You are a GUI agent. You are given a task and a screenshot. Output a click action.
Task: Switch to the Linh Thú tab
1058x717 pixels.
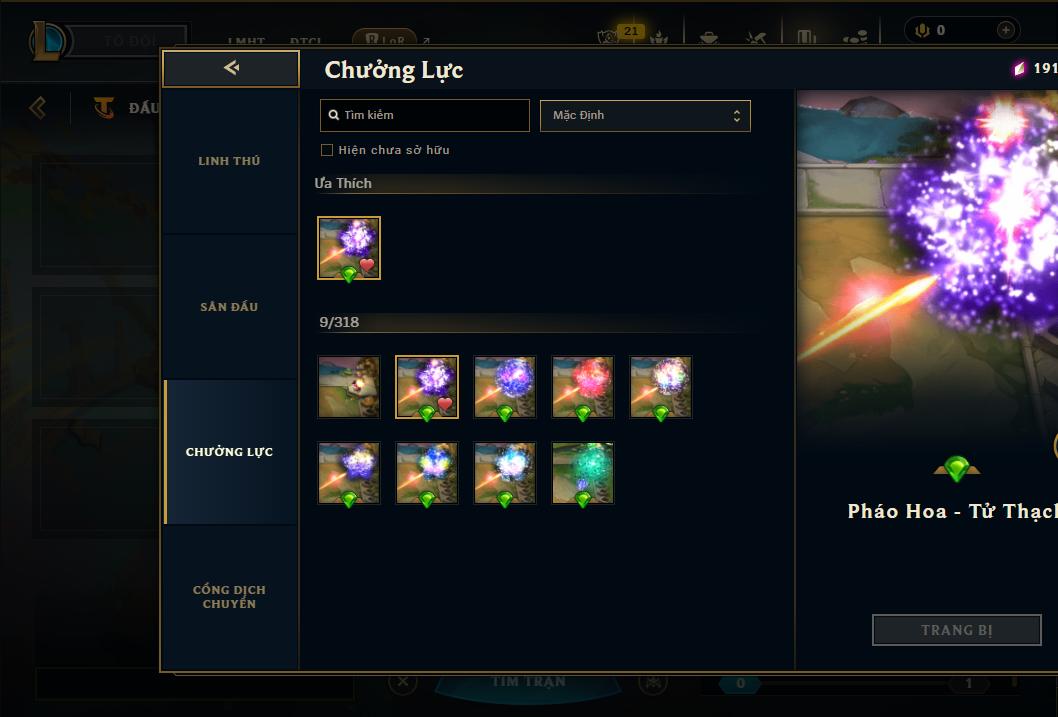coord(229,161)
